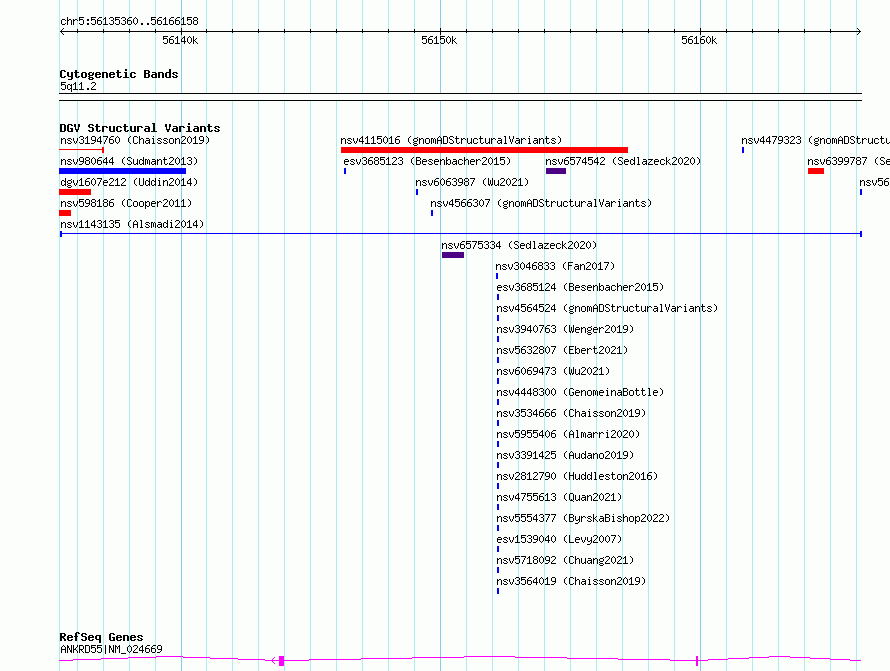The image size is (890, 671).
Task: Click the chr5:56135360..56166158 coordinates text
Action: click(129, 21)
